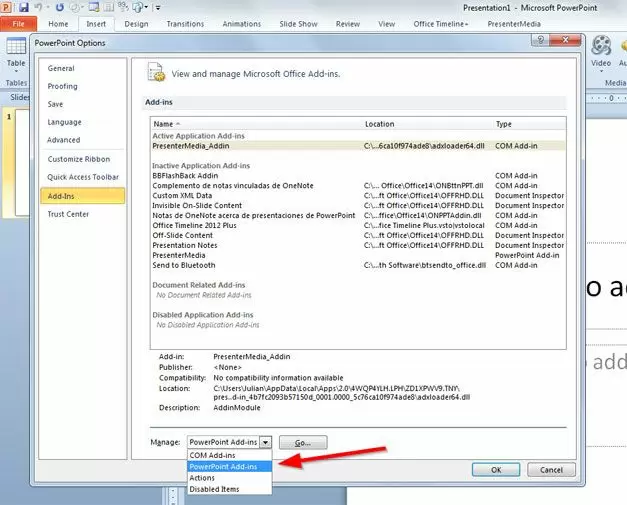This screenshot has width=627, height=505.
Task: Open the Review ribbon tab
Action: coord(347,24)
